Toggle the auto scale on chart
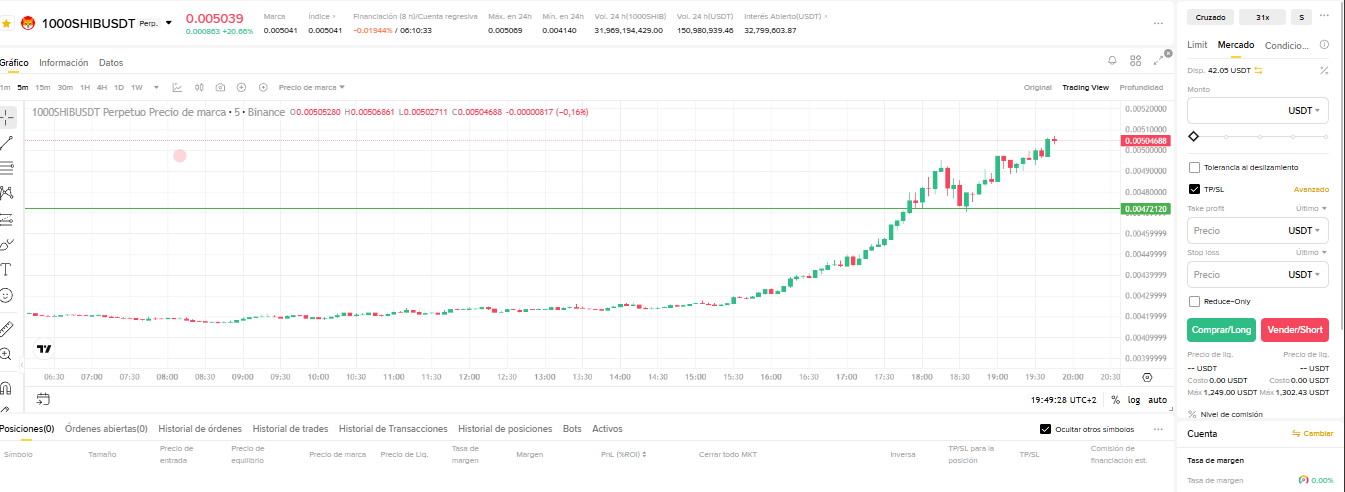The height and width of the screenshot is (492, 1345). [1157, 399]
